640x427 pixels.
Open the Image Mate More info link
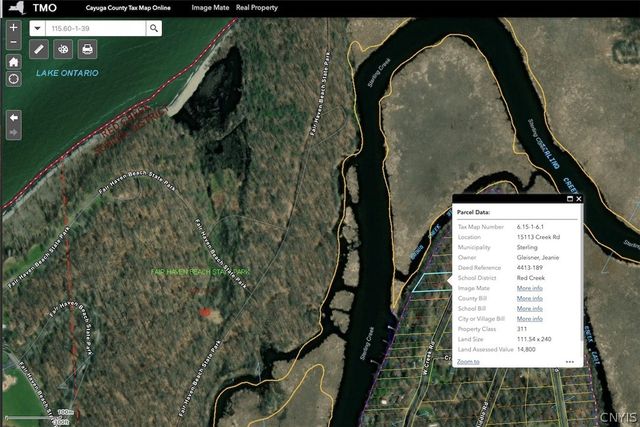tap(529, 288)
